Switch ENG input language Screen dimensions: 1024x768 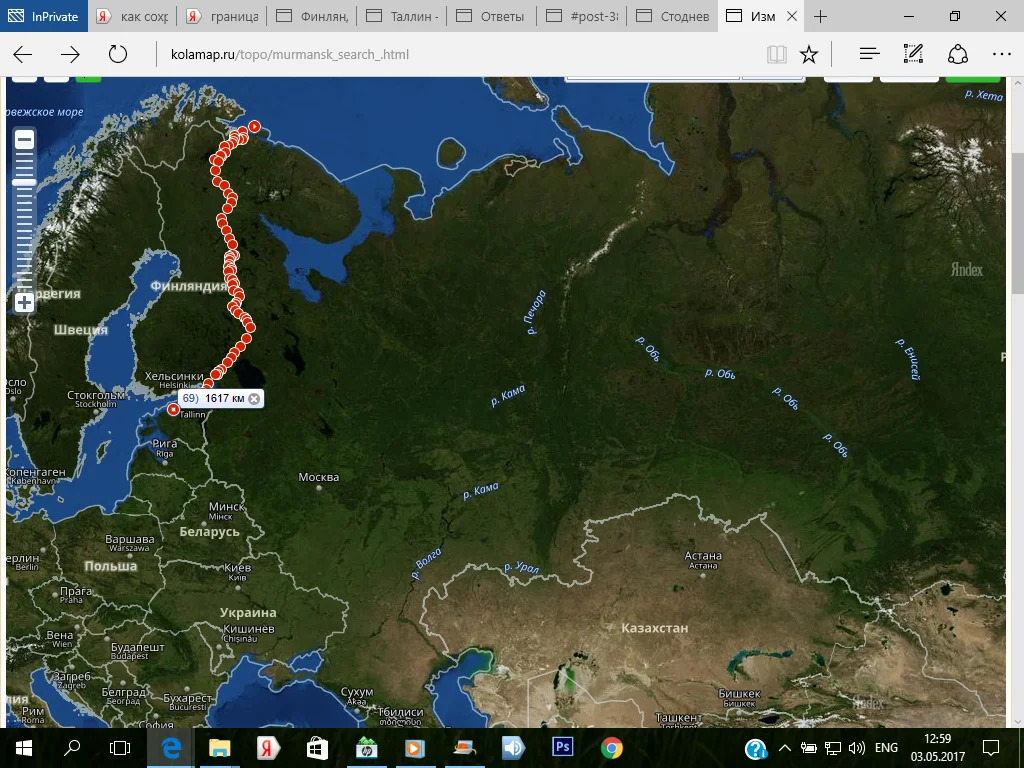(x=886, y=748)
